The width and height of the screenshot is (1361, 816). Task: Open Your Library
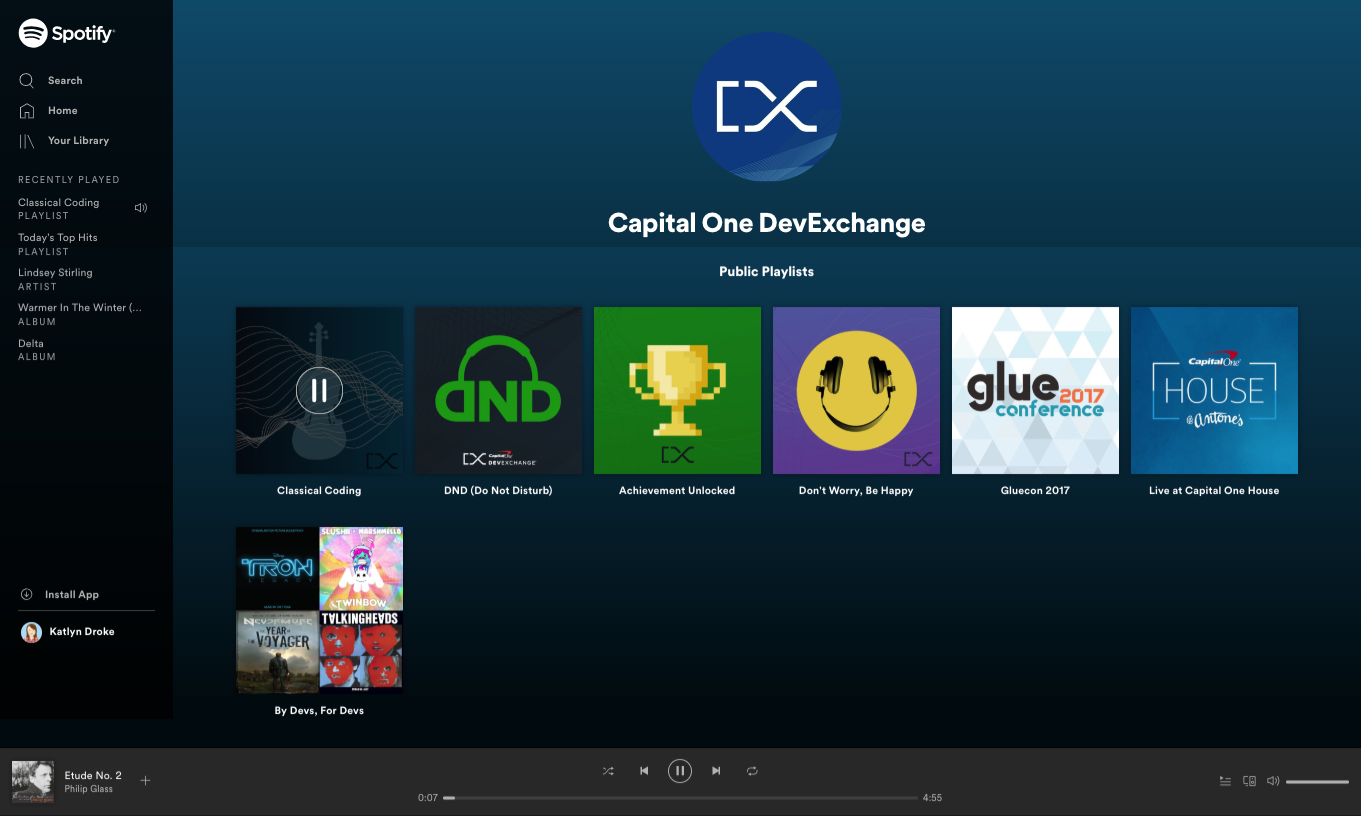point(78,141)
